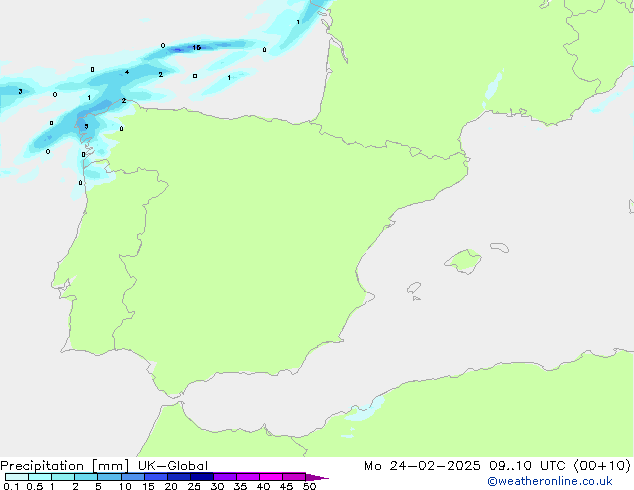Click the 45–50 mm magenta legend swatch

pyautogui.click(x=294, y=477)
